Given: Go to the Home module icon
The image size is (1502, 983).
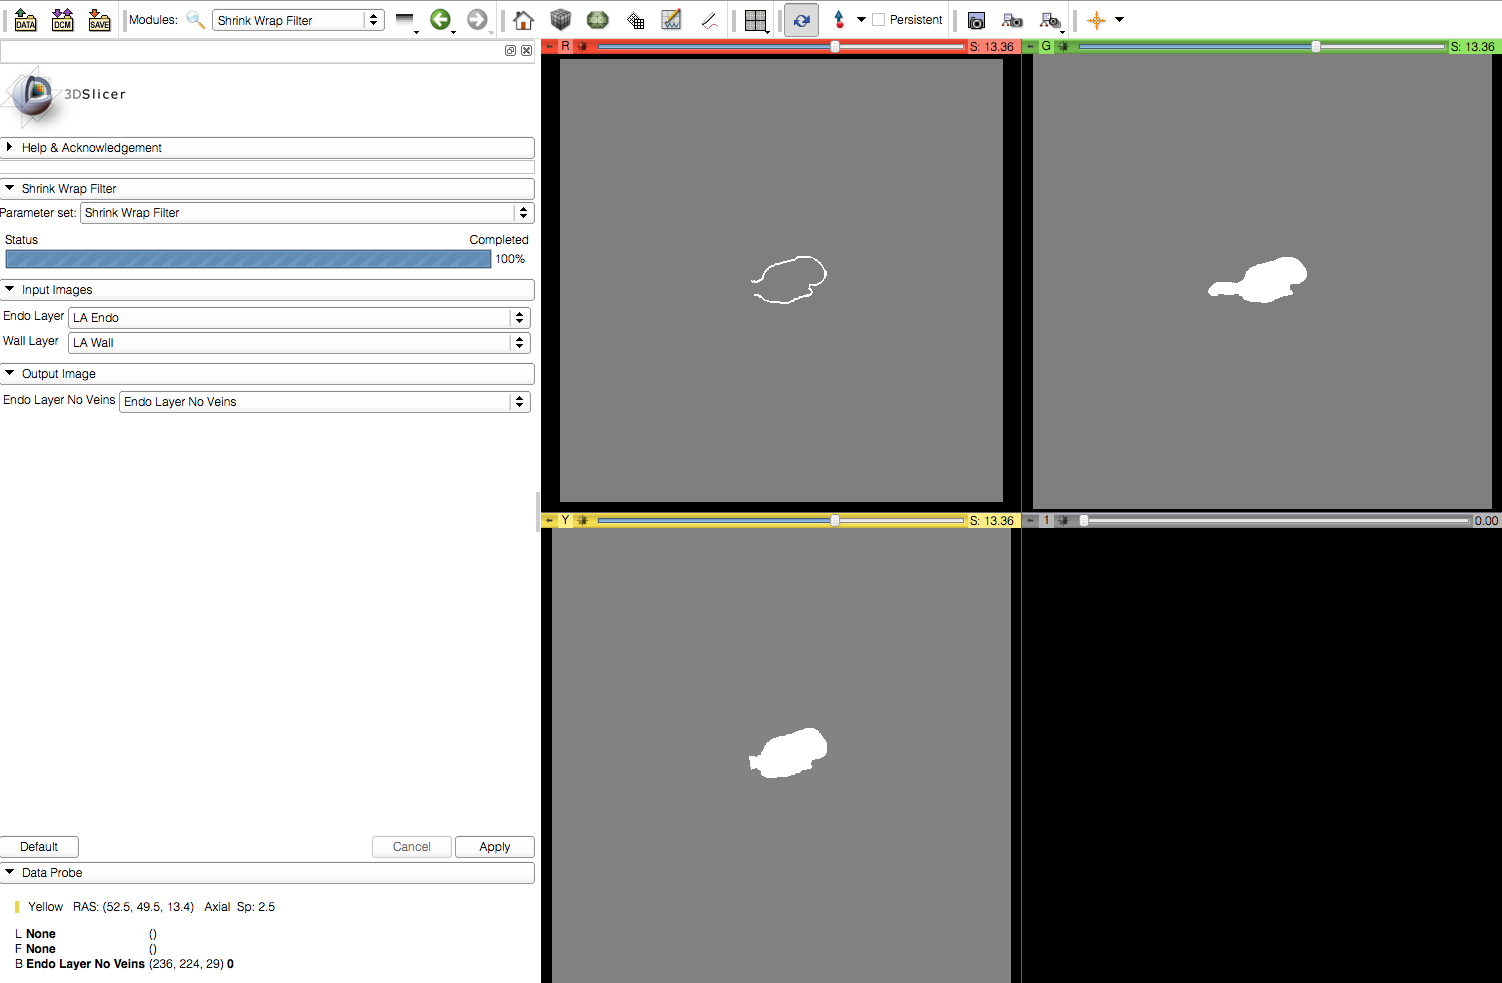Looking at the screenshot, I should click(523, 20).
